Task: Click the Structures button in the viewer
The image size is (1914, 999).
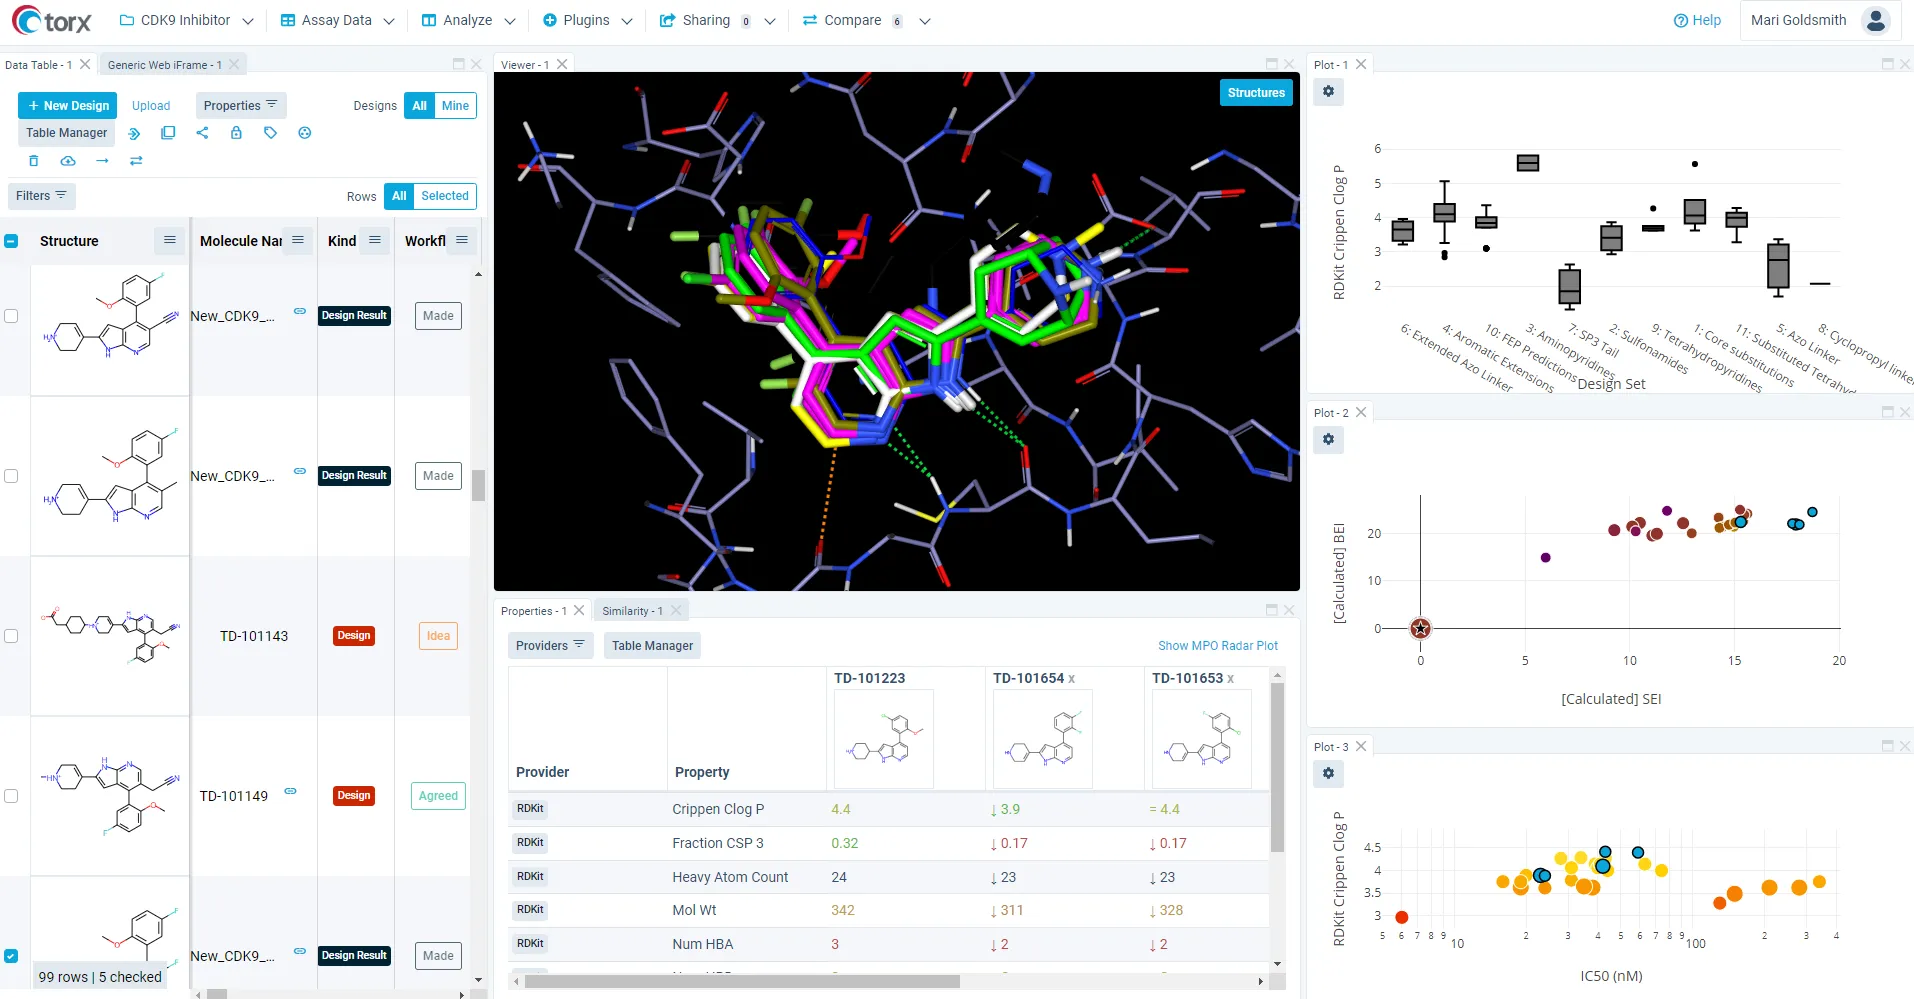Action: [1256, 93]
